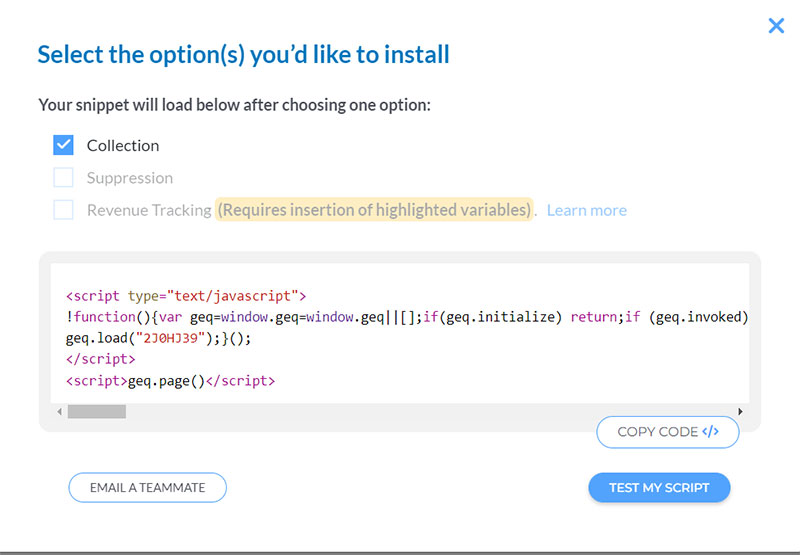The height and width of the screenshot is (555, 800).
Task: Click the EMAIL A TEAMMATE button
Action: point(147,488)
